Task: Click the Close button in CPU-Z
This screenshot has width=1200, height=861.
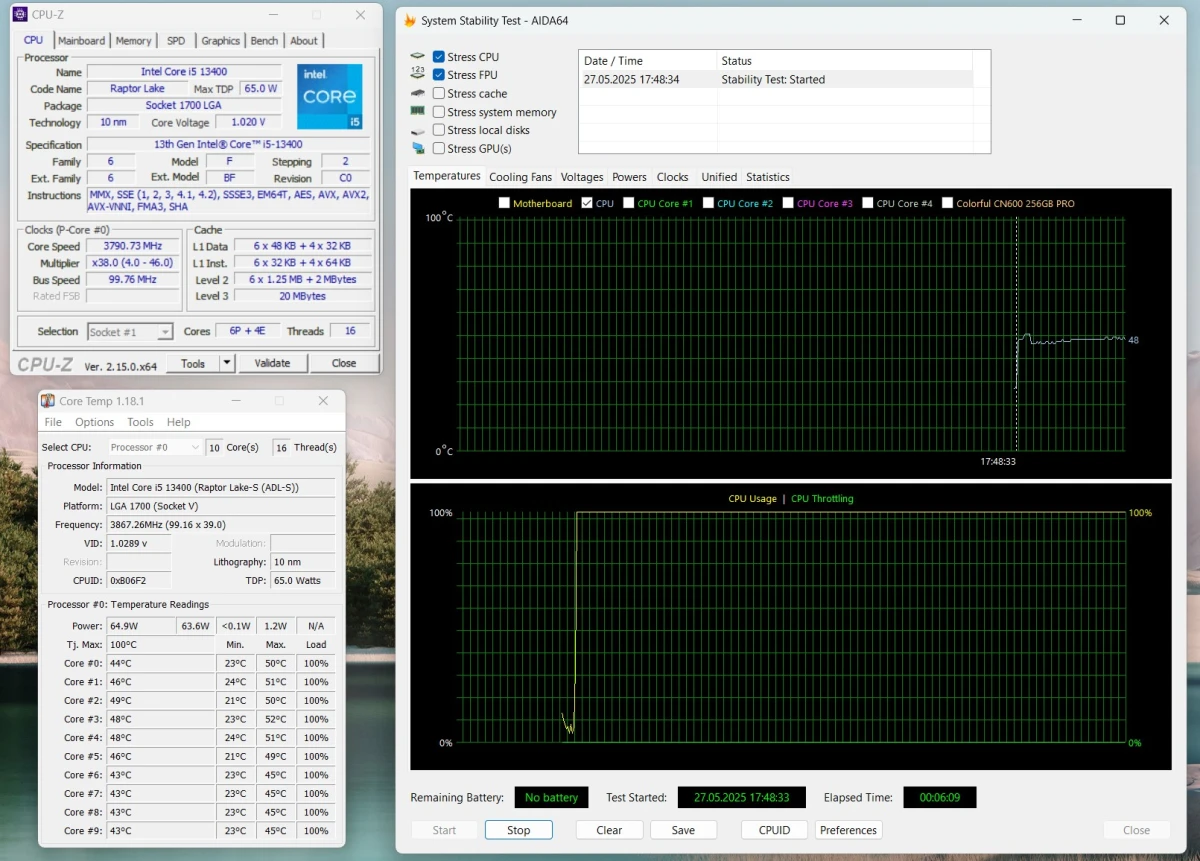Action: (344, 363)
